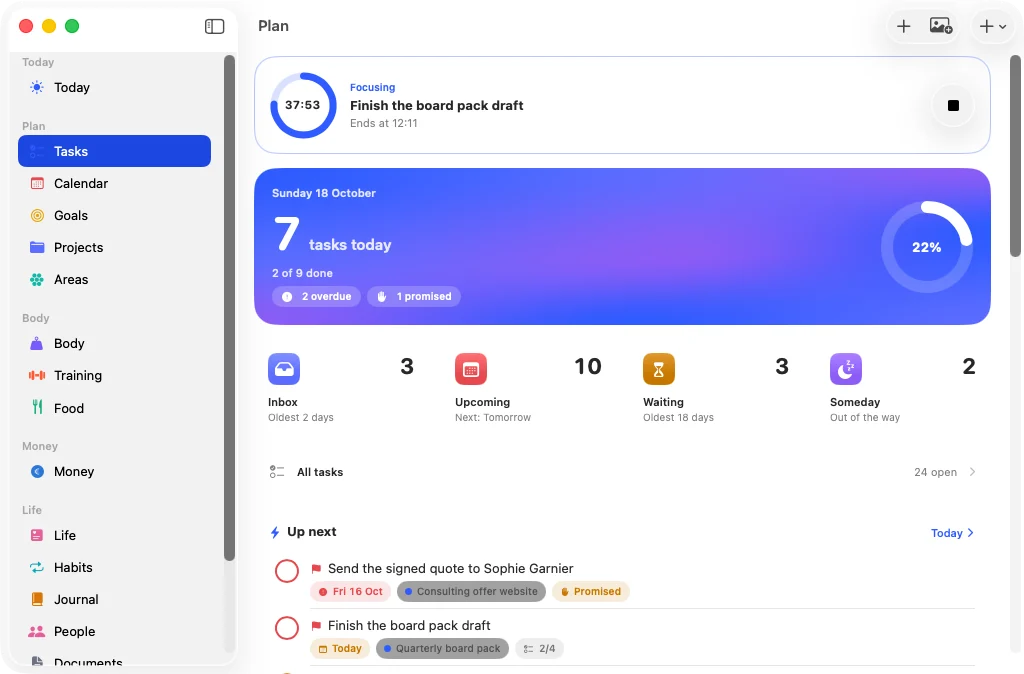1024x674 pixels.
Task: Click the Promised tag on the quote task
Action: click(x=591, y=592)
